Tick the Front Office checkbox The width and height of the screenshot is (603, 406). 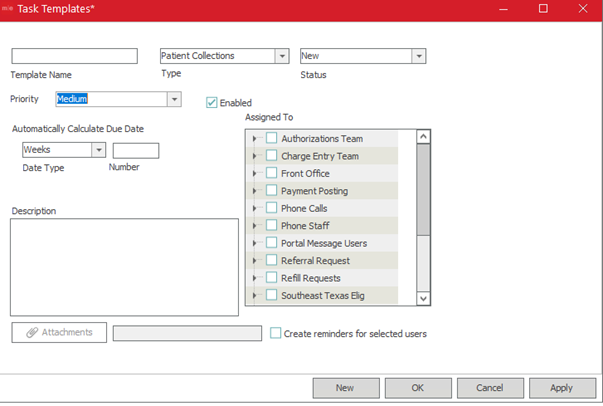(x=271, y=174)
